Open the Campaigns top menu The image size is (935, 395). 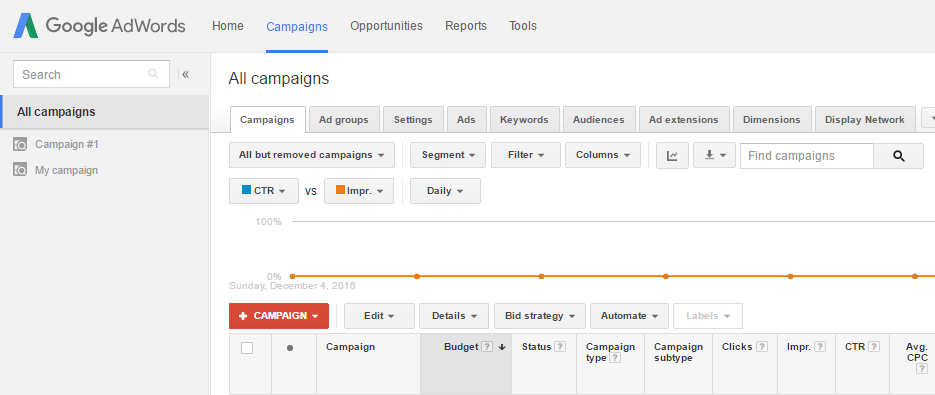[297, 27]
